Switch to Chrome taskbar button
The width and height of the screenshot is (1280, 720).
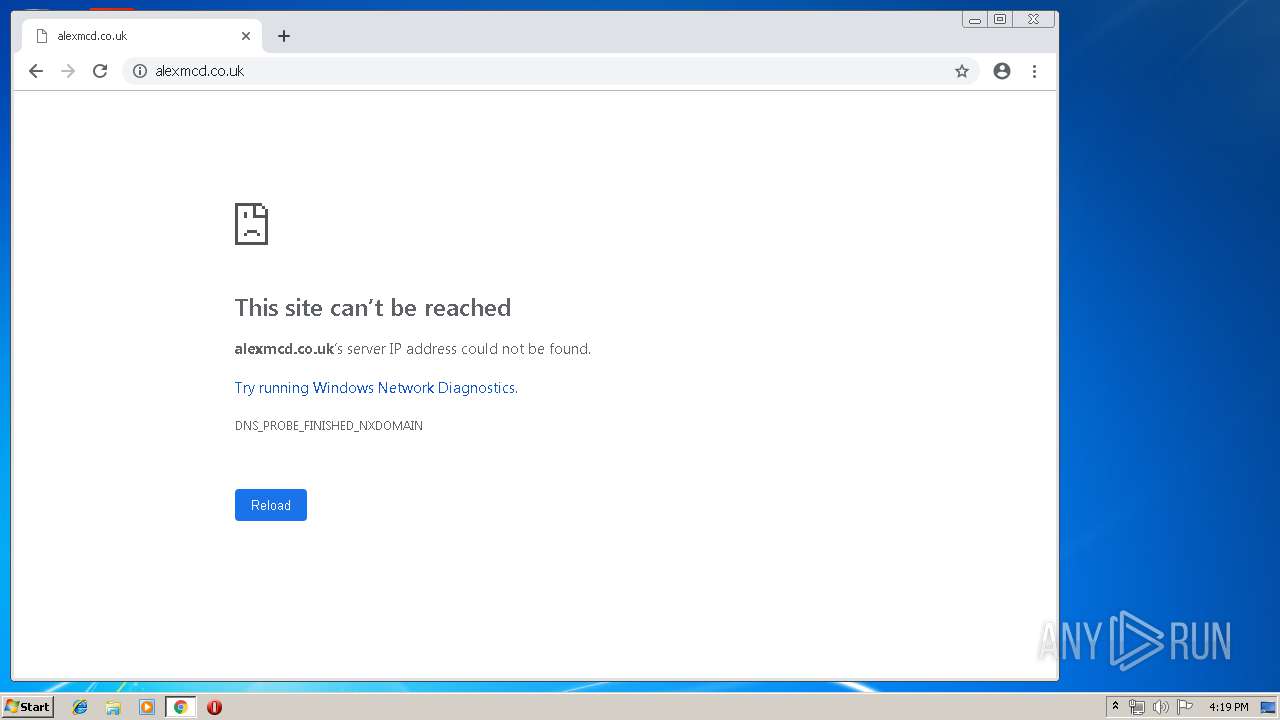(180, 707)
